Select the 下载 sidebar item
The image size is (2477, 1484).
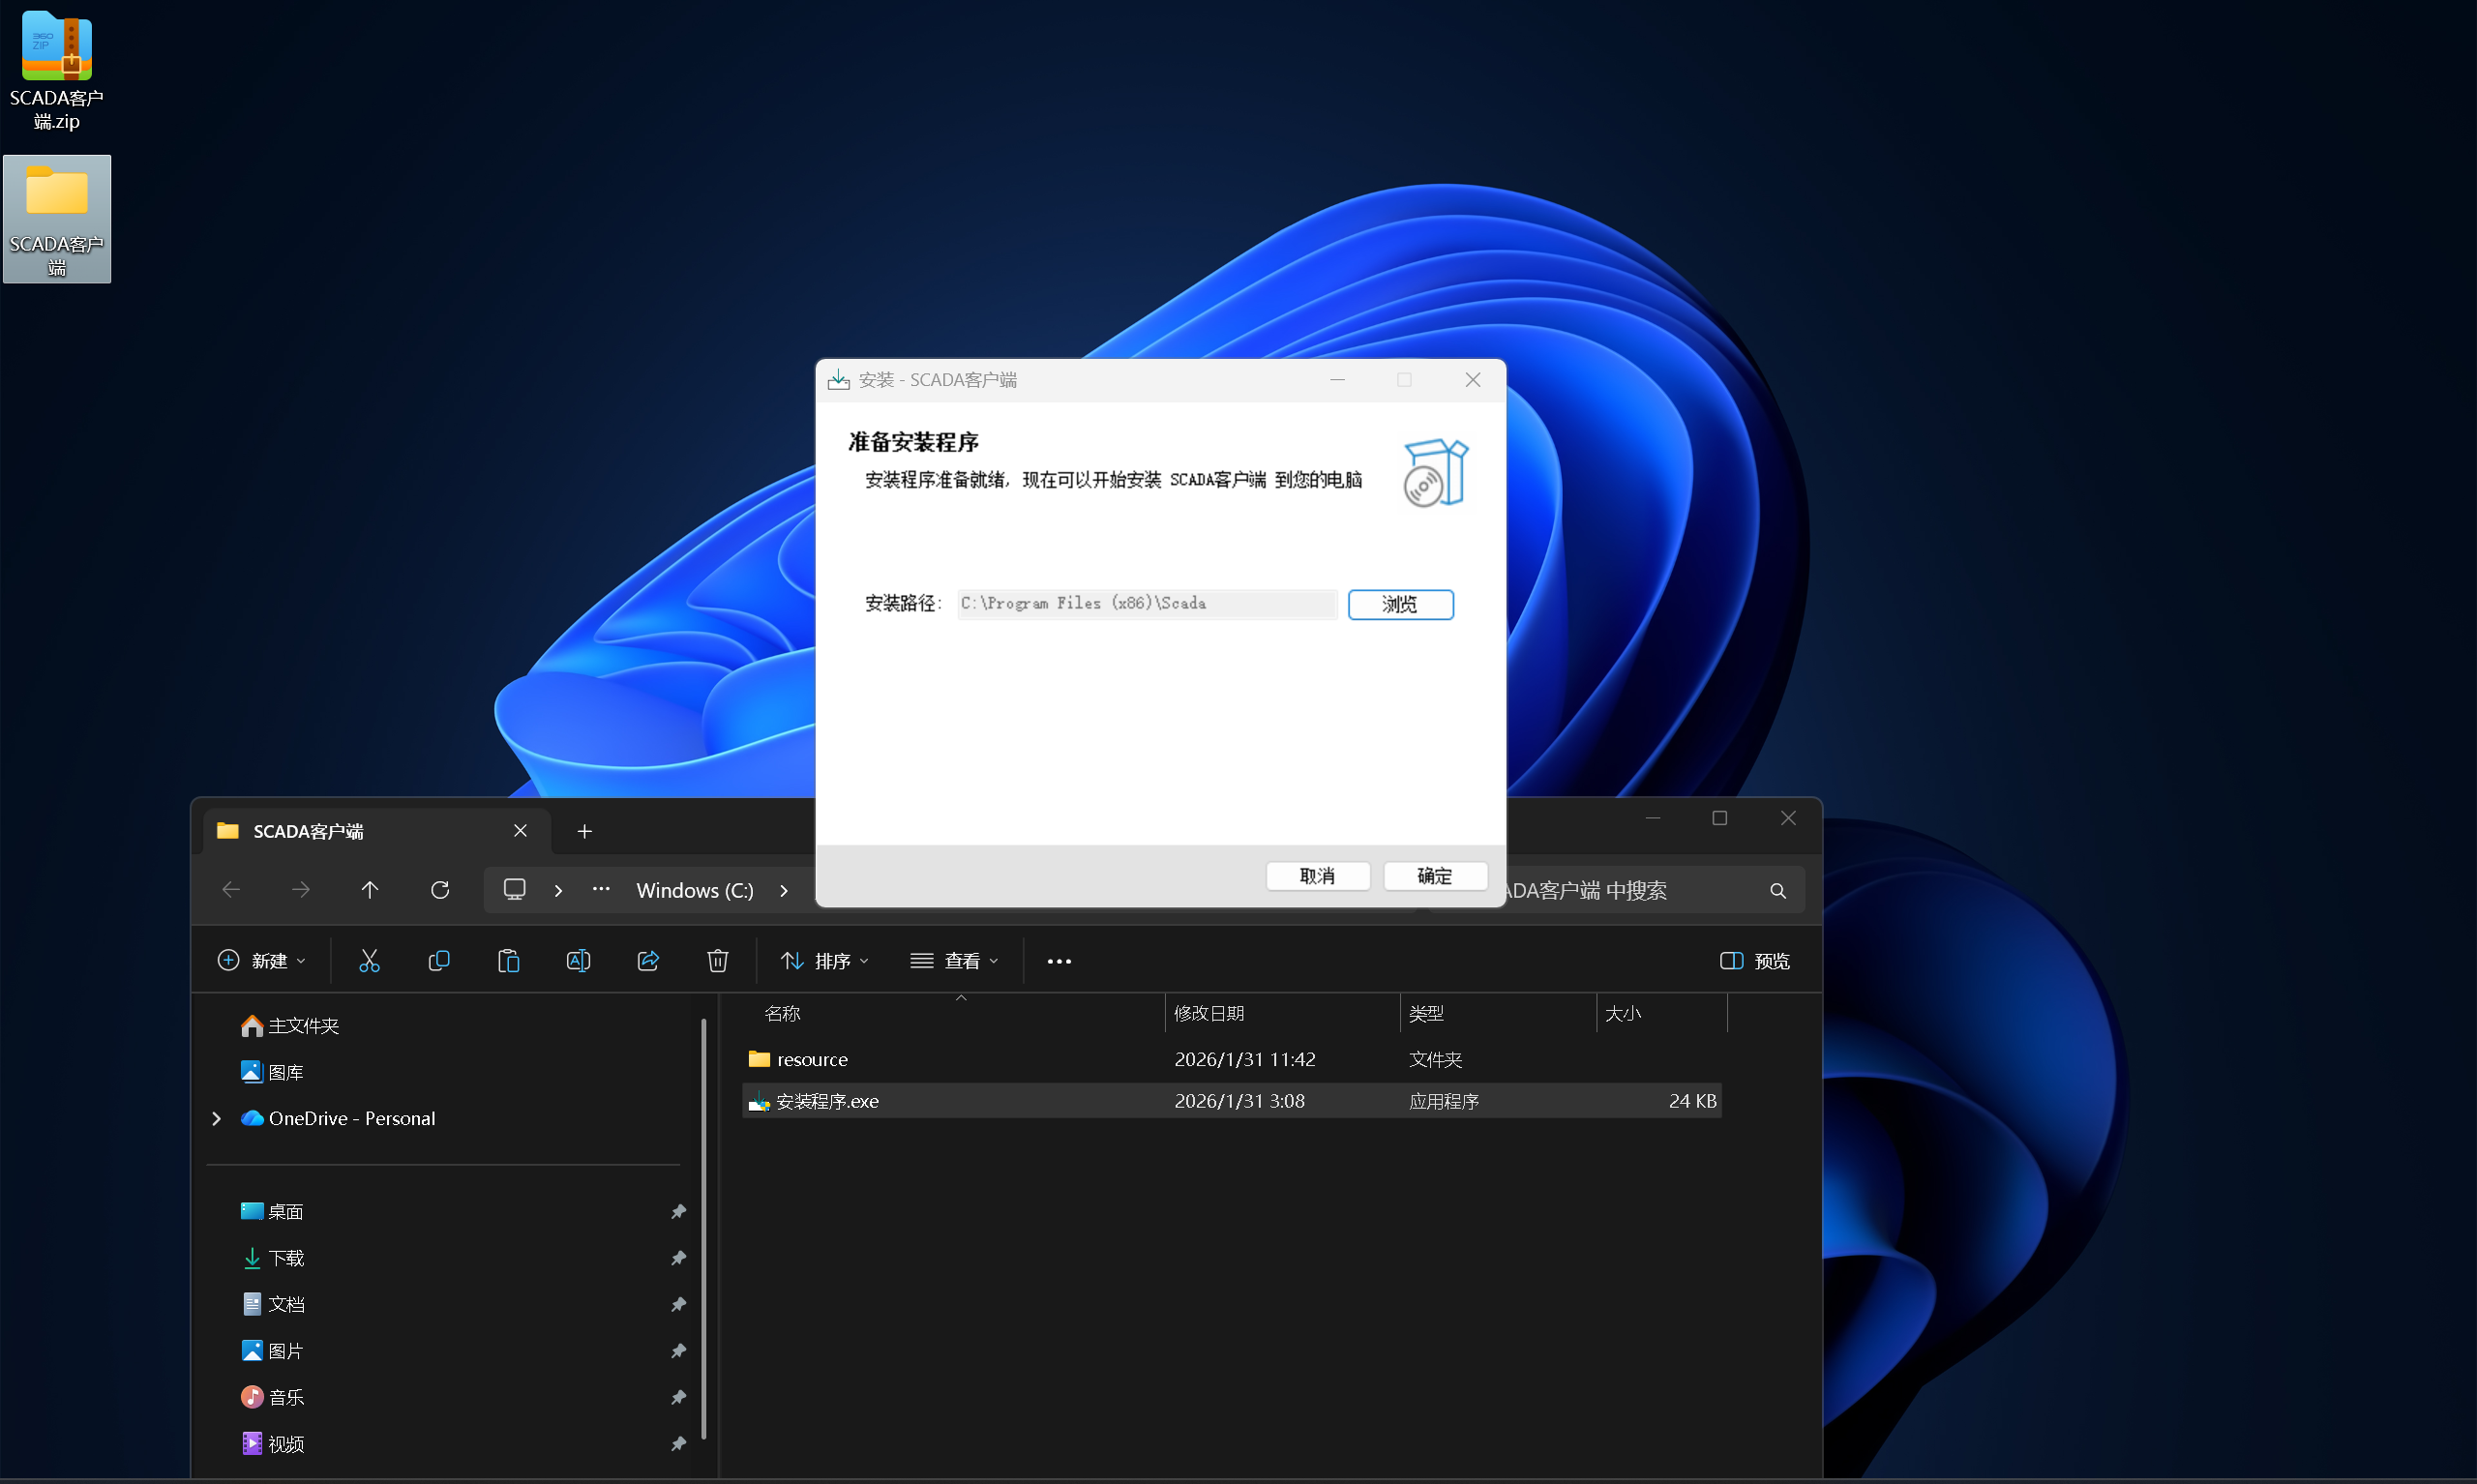286,1258
